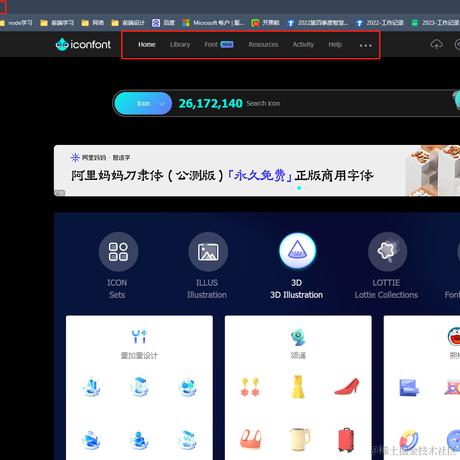Select the active cyan banner carousel dot

[299, 188]
